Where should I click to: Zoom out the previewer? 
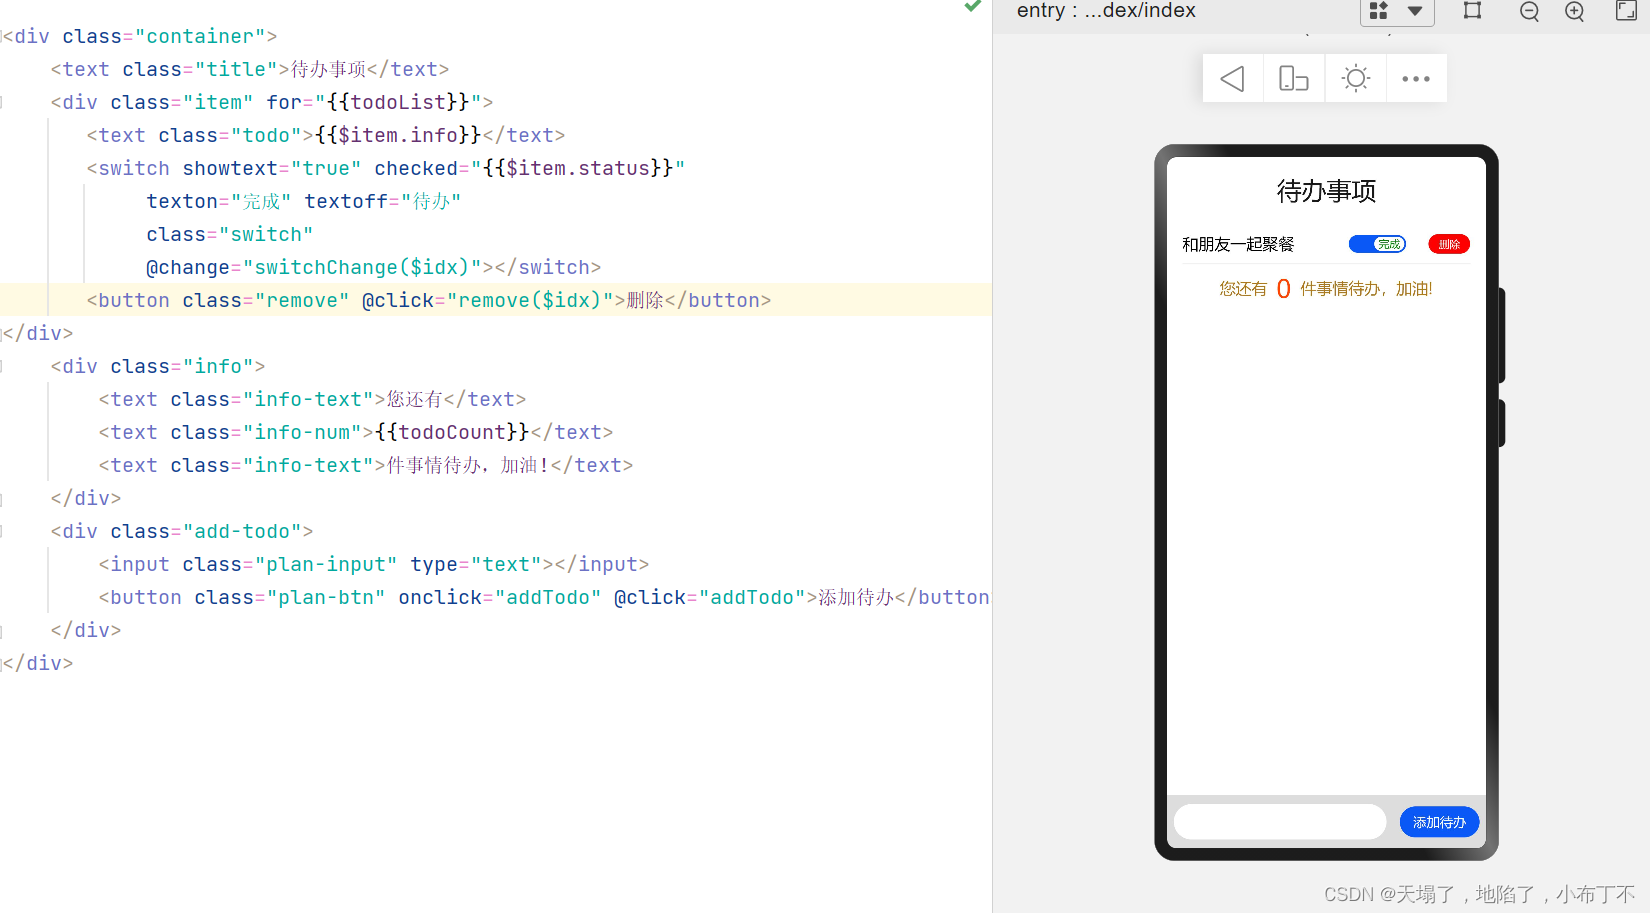pyautogui.click(x=1529, y=11)
